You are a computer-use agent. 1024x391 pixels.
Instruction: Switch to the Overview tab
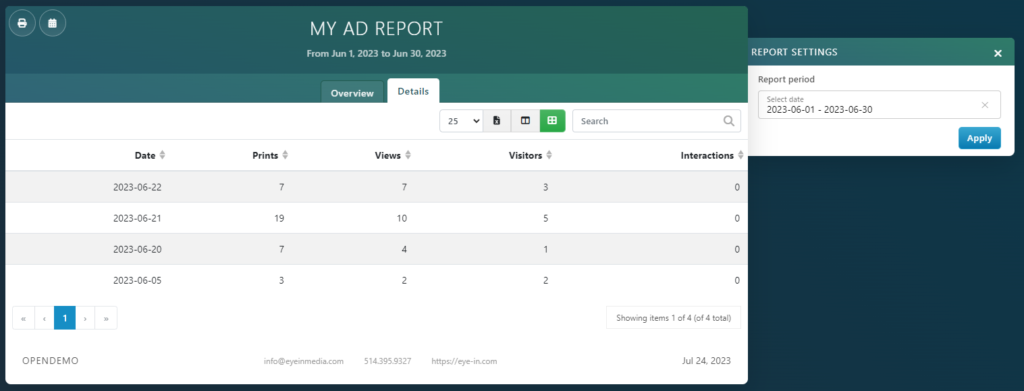[x=352, y=93]
